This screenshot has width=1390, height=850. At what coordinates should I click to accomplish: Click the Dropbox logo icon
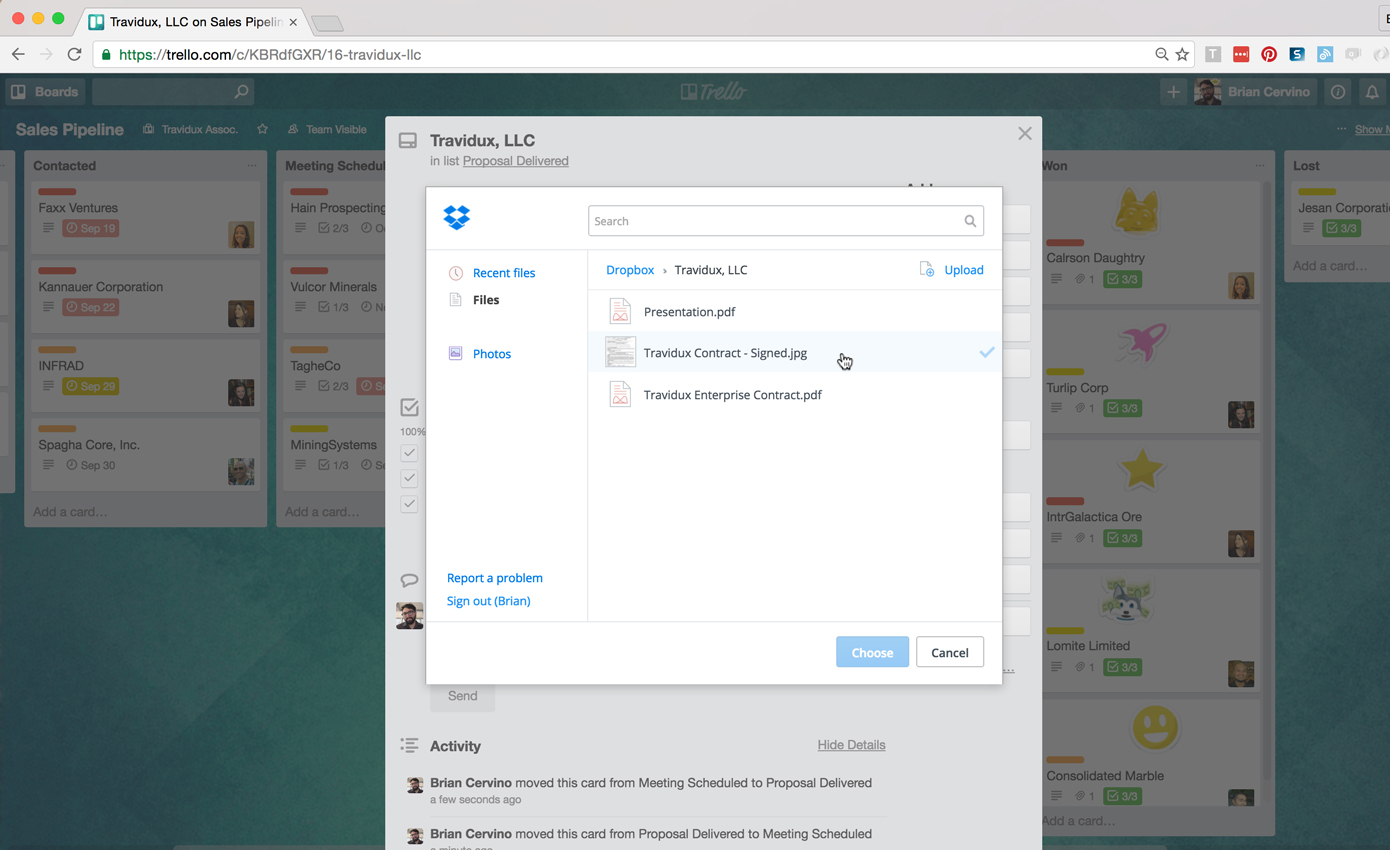pyautogui.click(x=457, y=218)
